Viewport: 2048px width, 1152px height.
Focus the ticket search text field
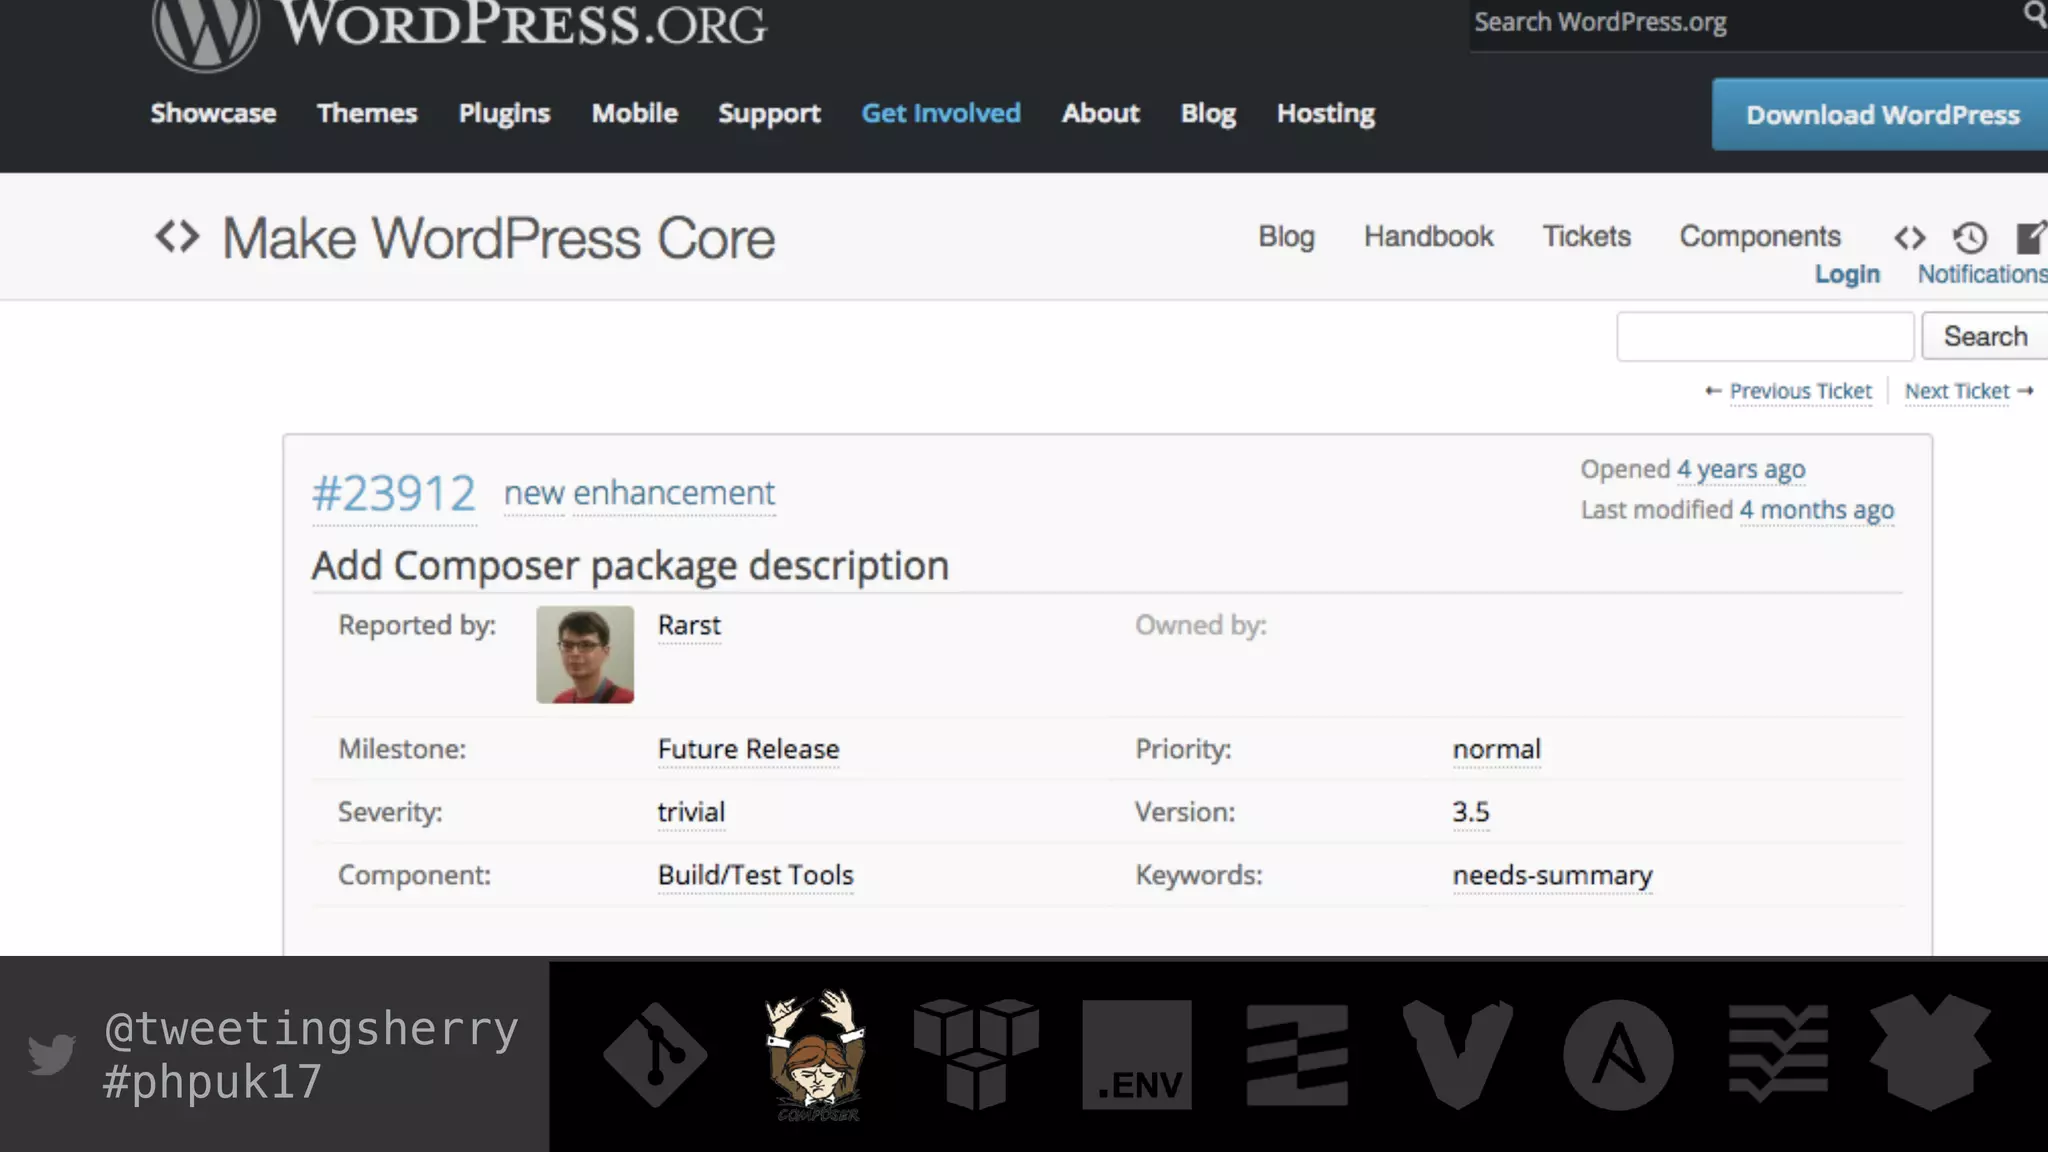[1765, 336]
